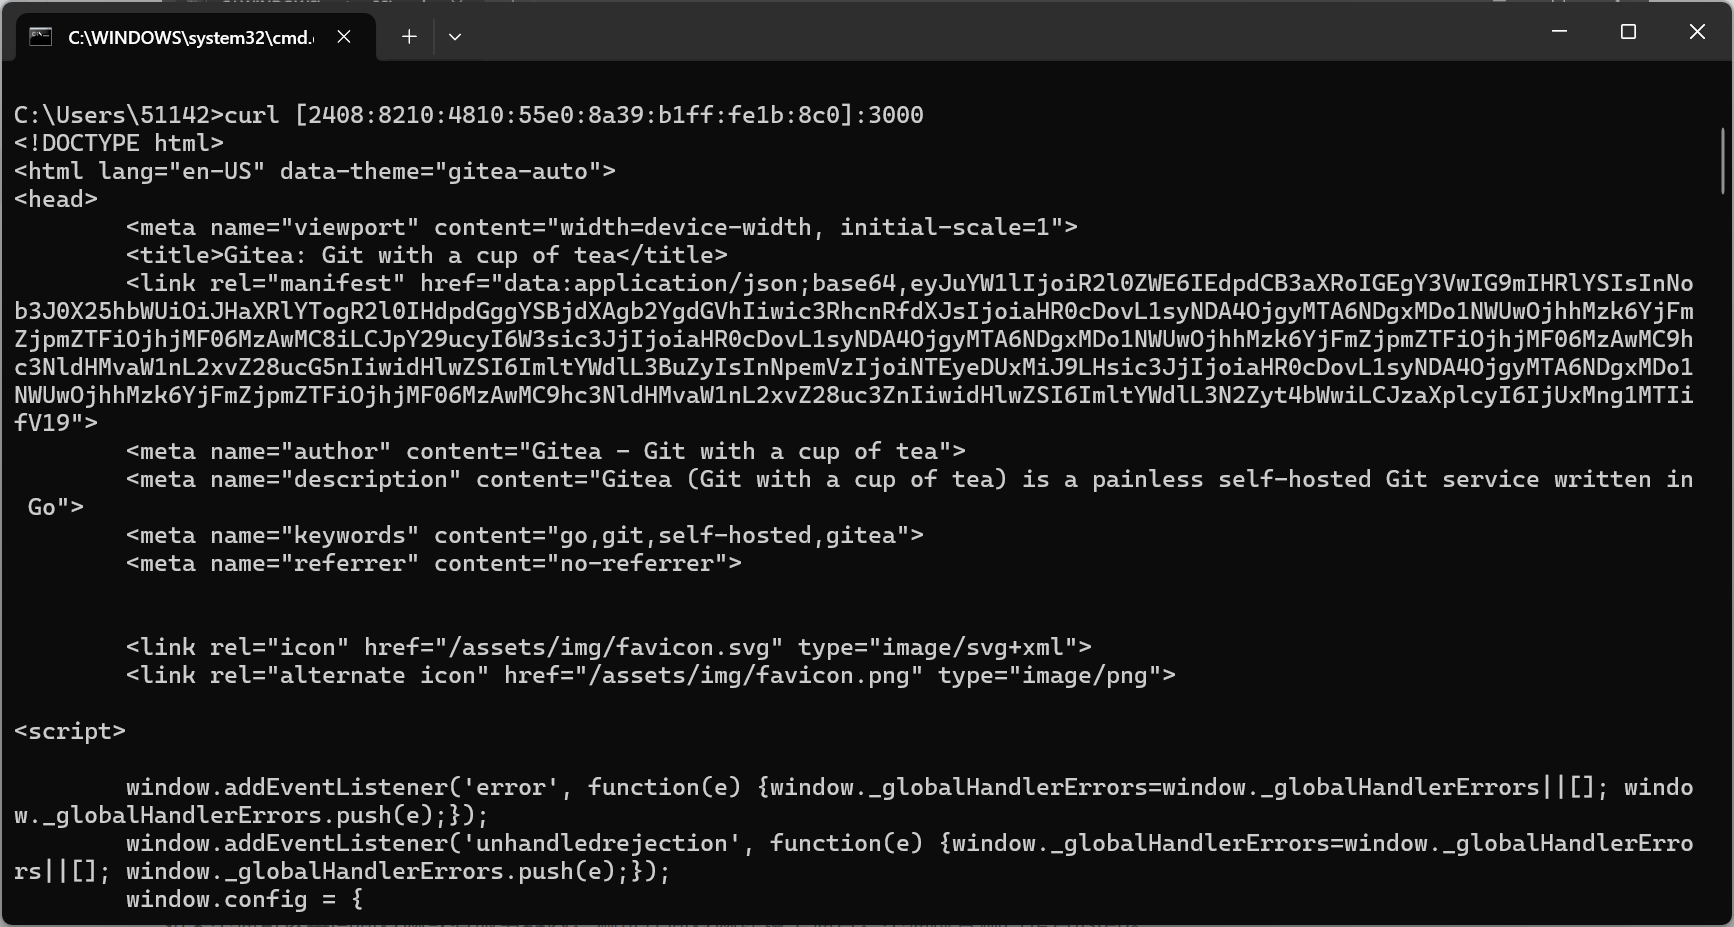Click the vertical scrollbar thumb
This screenshot has height=927, width=1734.
pos(1723,160)
